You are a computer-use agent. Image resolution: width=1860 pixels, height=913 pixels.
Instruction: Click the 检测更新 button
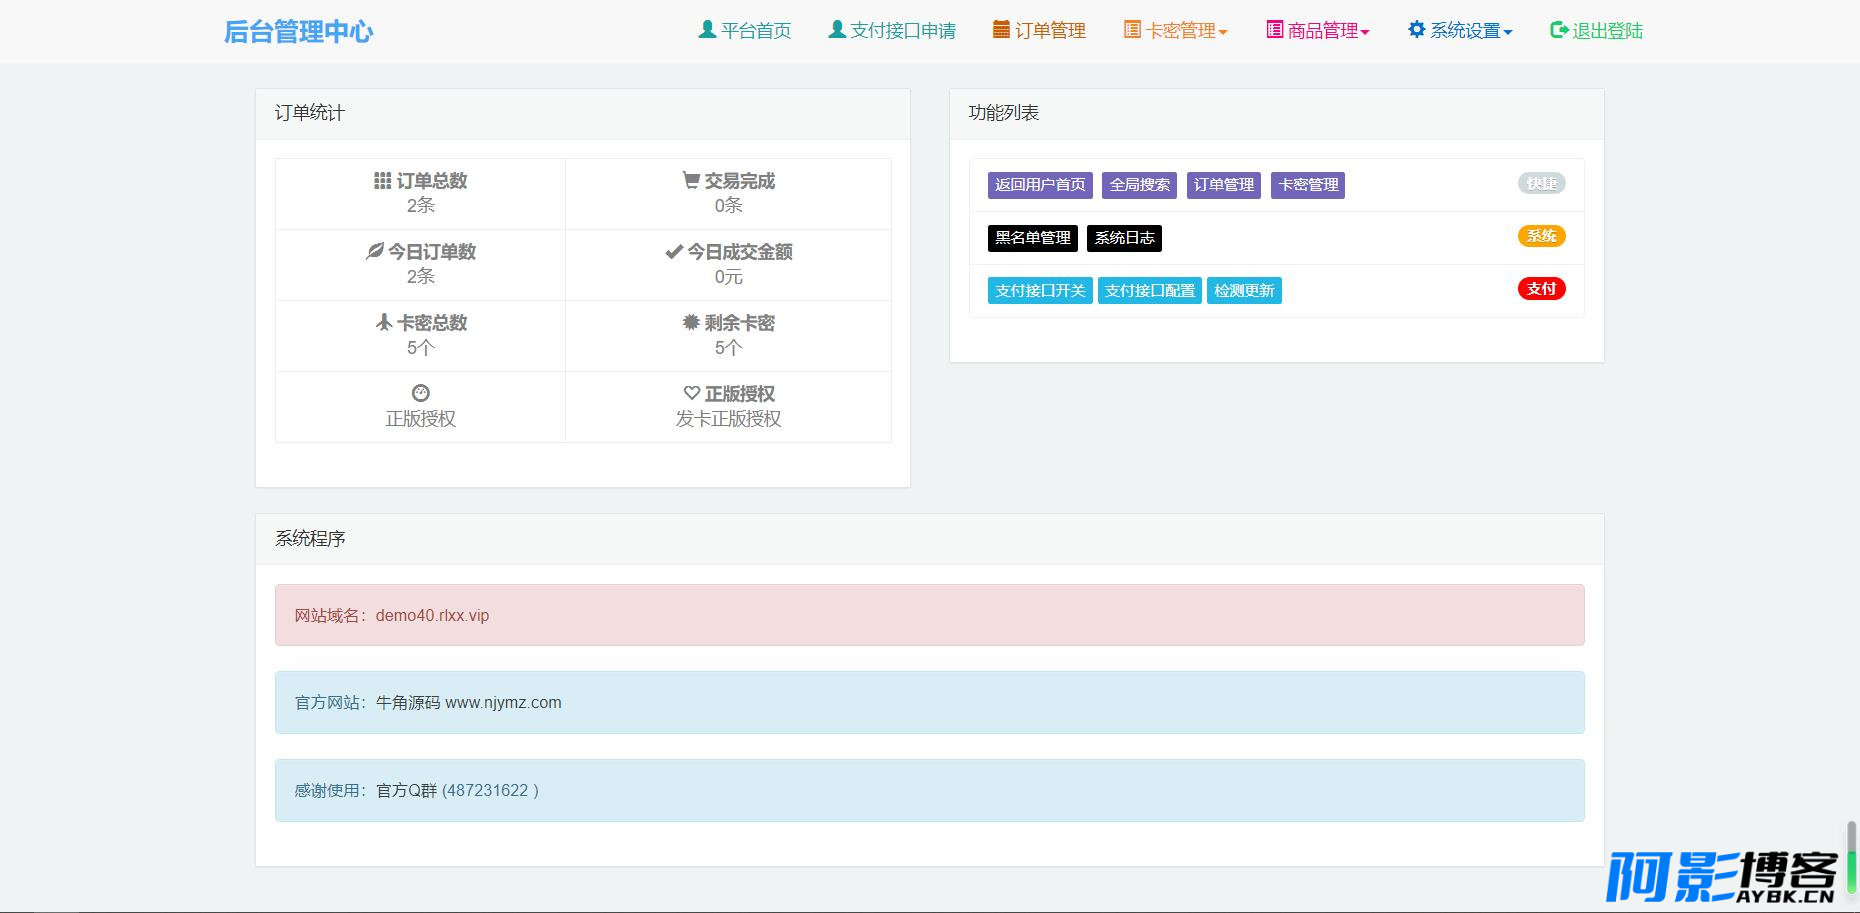coord(1244,291)
